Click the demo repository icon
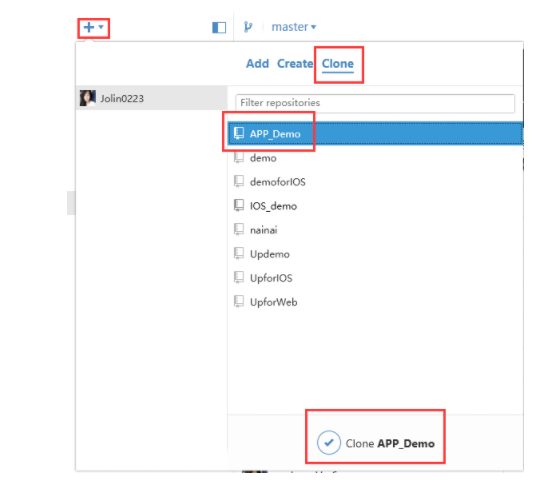 [239, 157]
